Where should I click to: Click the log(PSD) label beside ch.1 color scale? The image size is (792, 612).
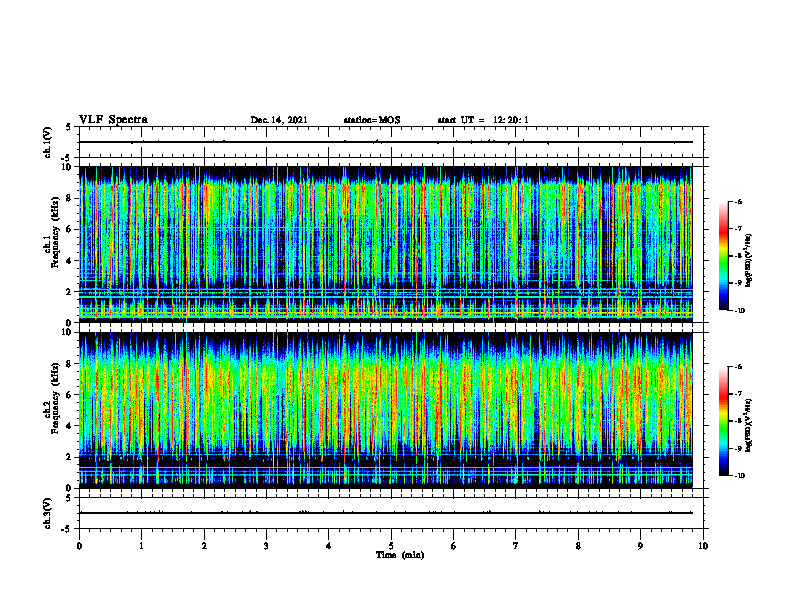tap(749, 261)
